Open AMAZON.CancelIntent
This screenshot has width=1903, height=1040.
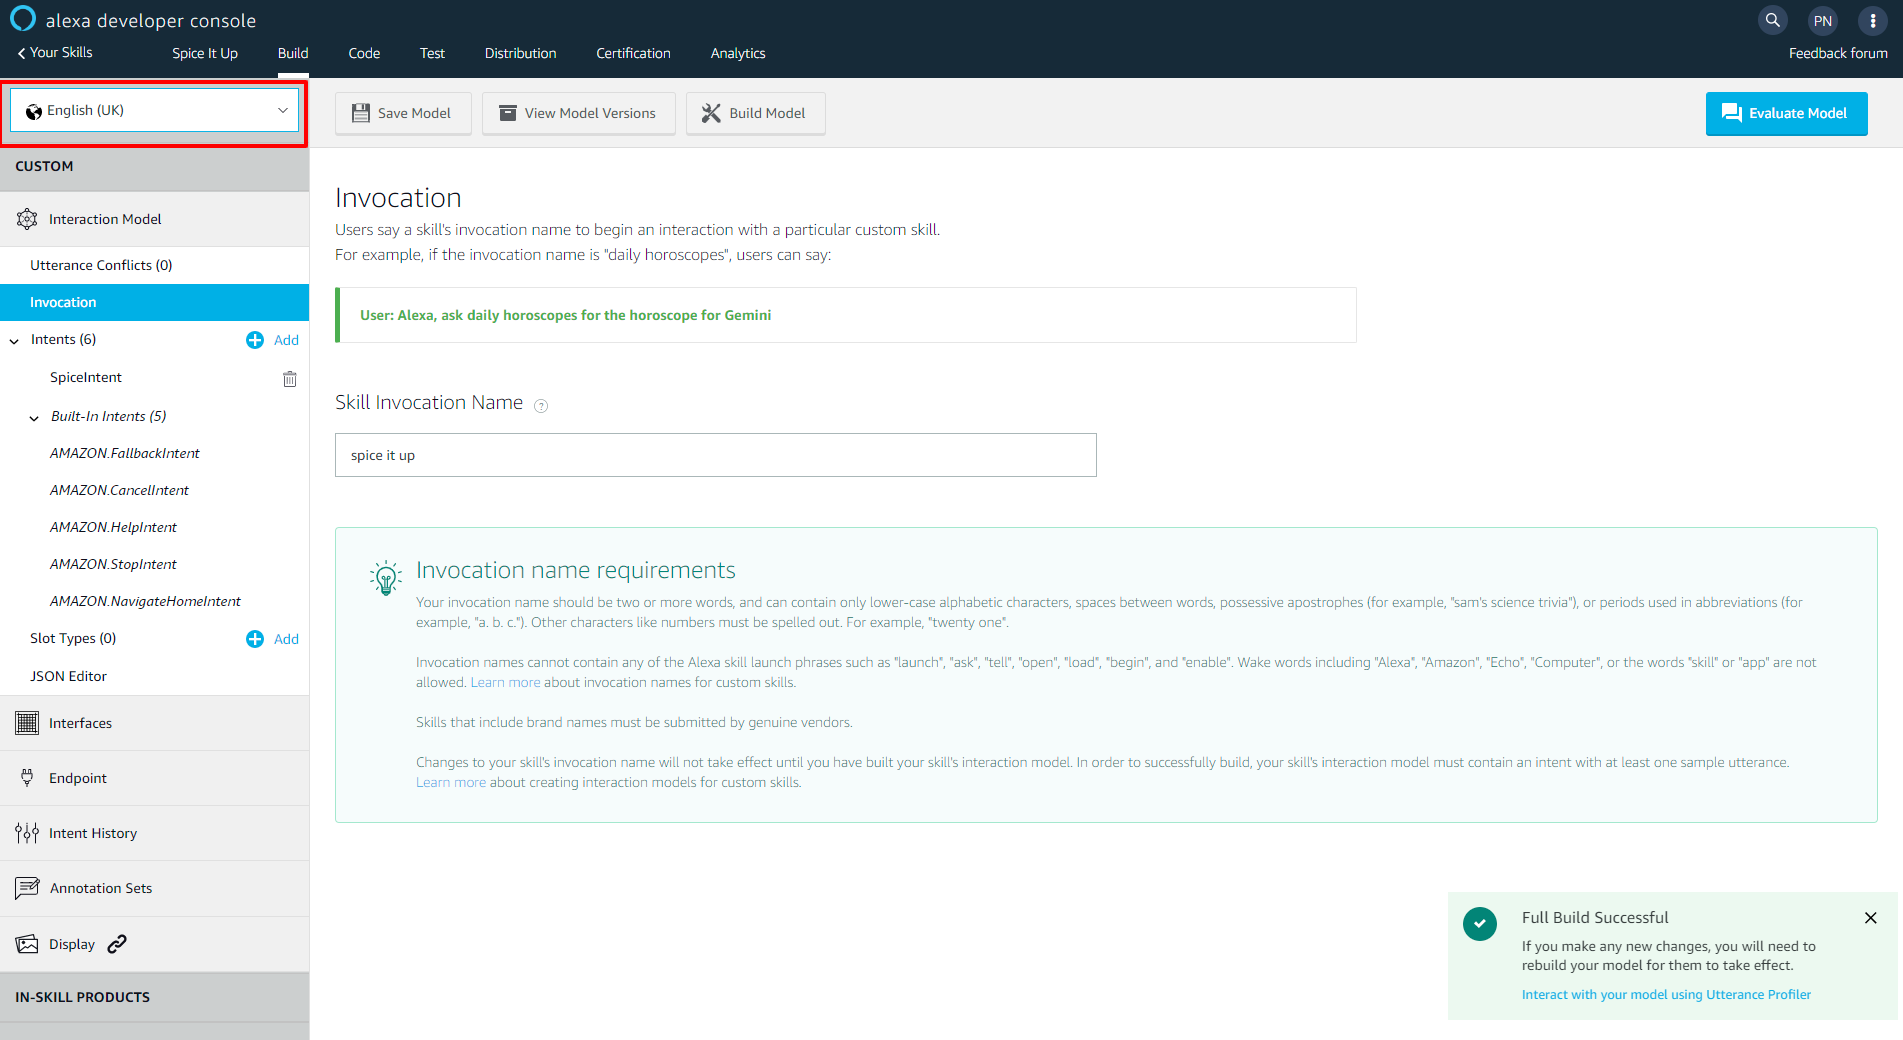click(119, 490)
